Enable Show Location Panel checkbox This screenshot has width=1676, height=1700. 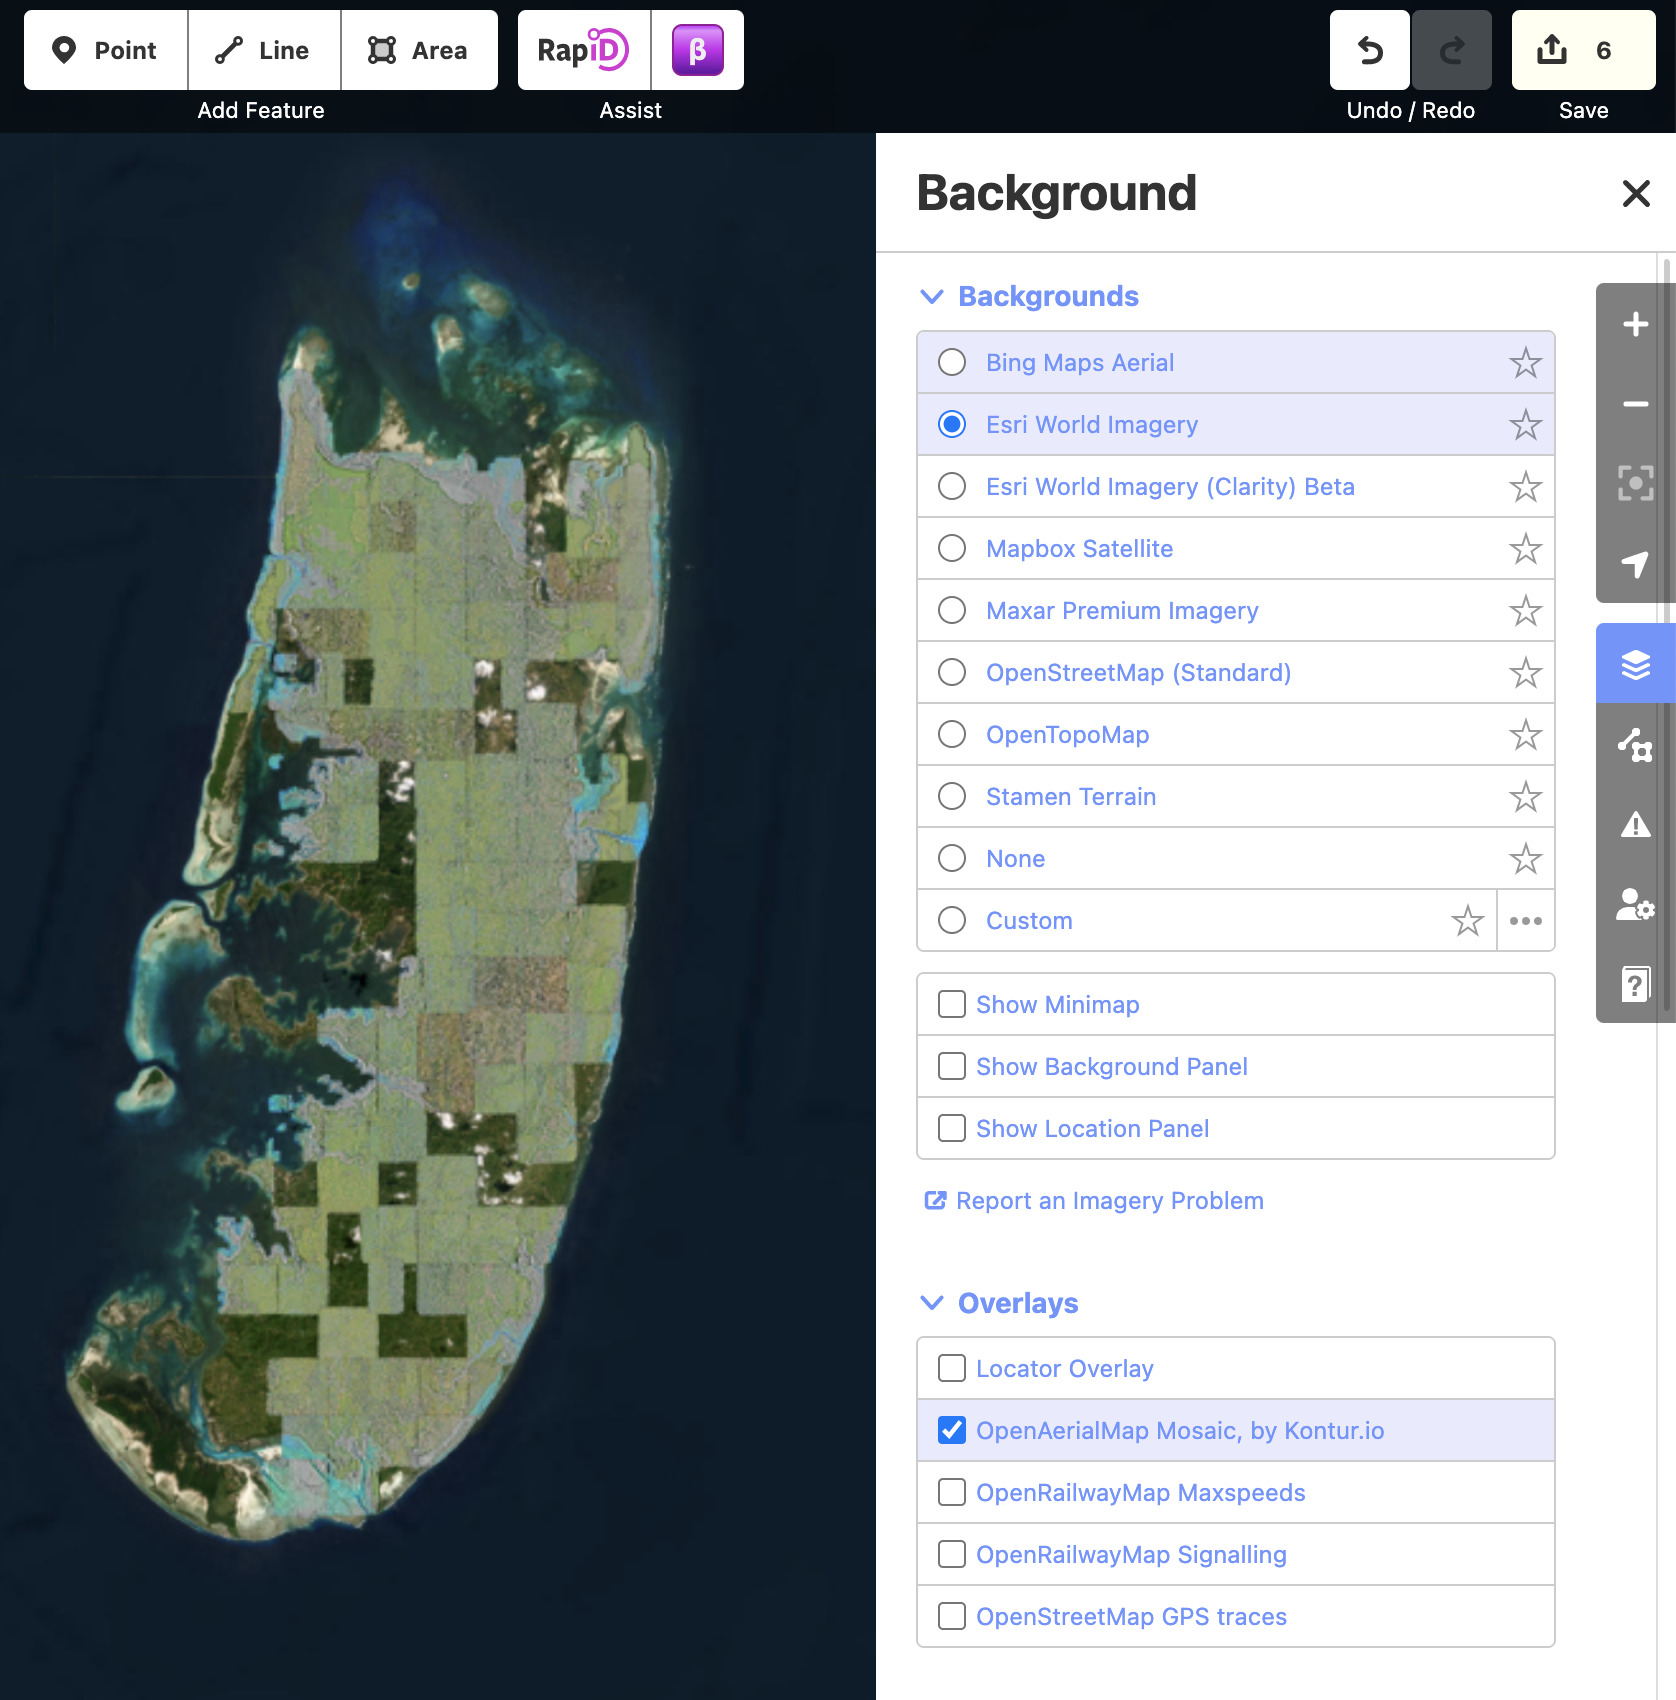[x=952, y=1128]
